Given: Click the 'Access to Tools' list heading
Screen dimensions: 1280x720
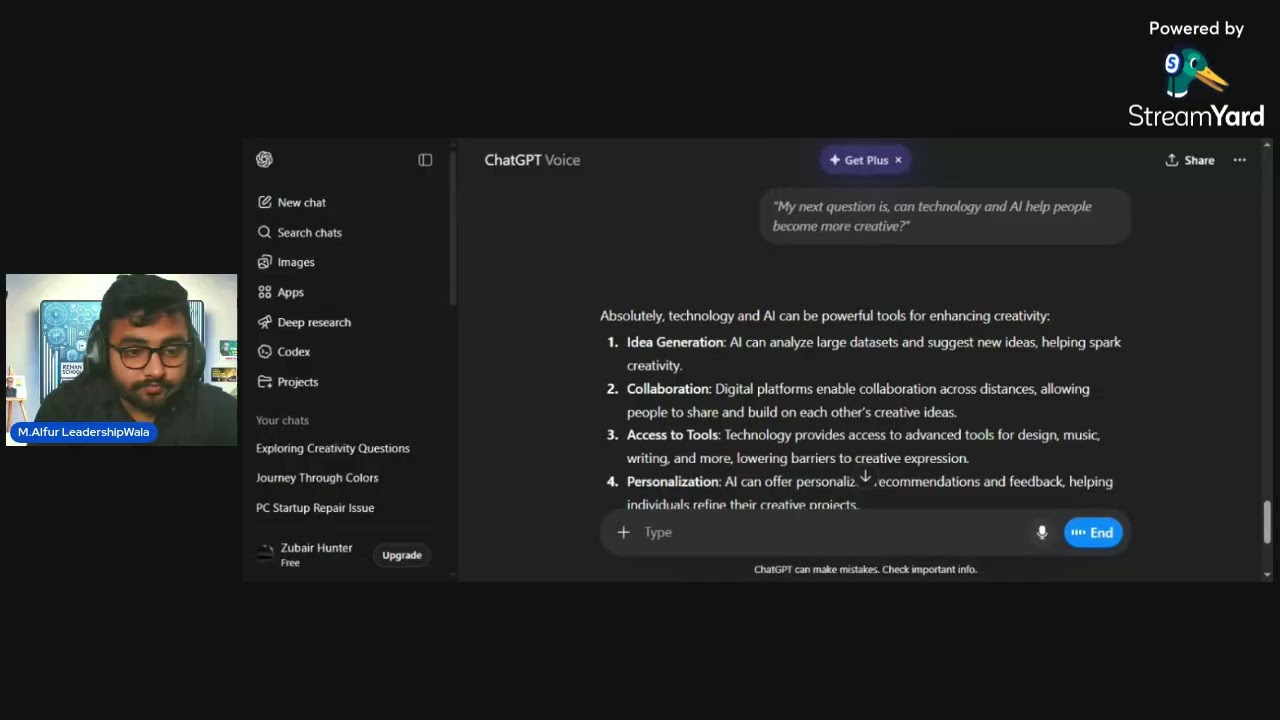Looking at the screenshot, I should point(673,435).
